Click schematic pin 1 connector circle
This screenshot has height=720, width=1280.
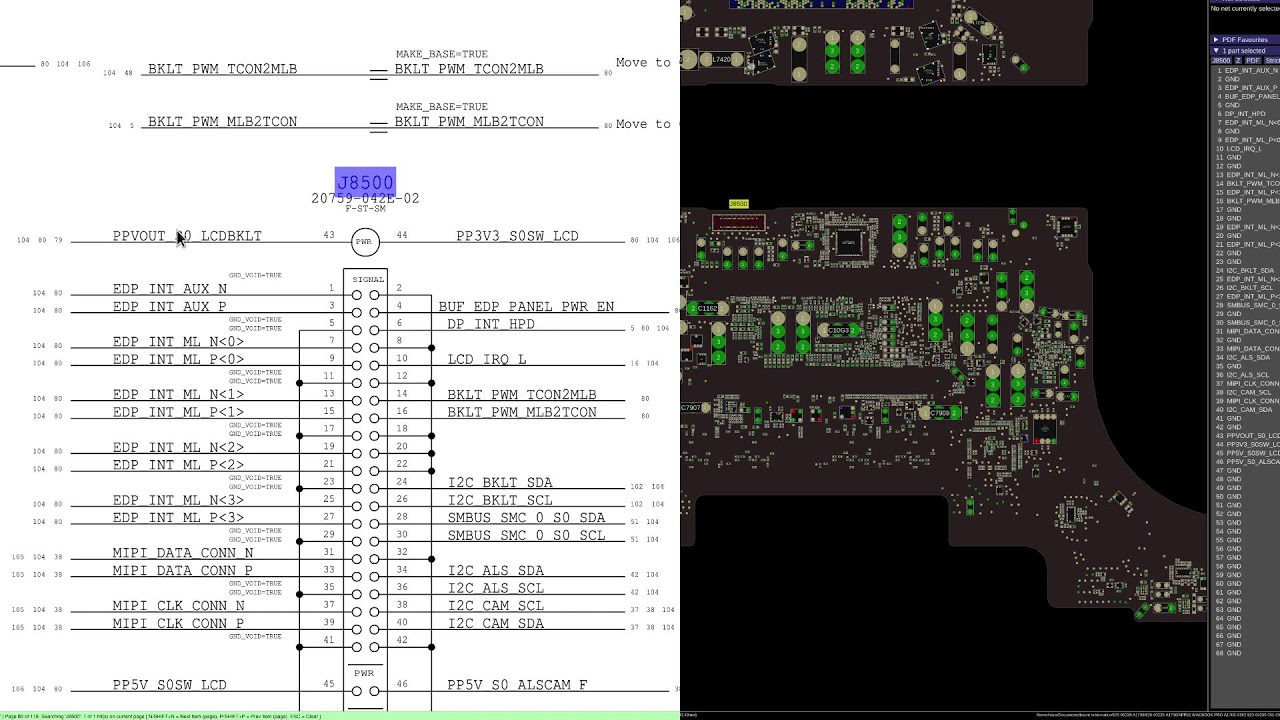tap(356, 295)
